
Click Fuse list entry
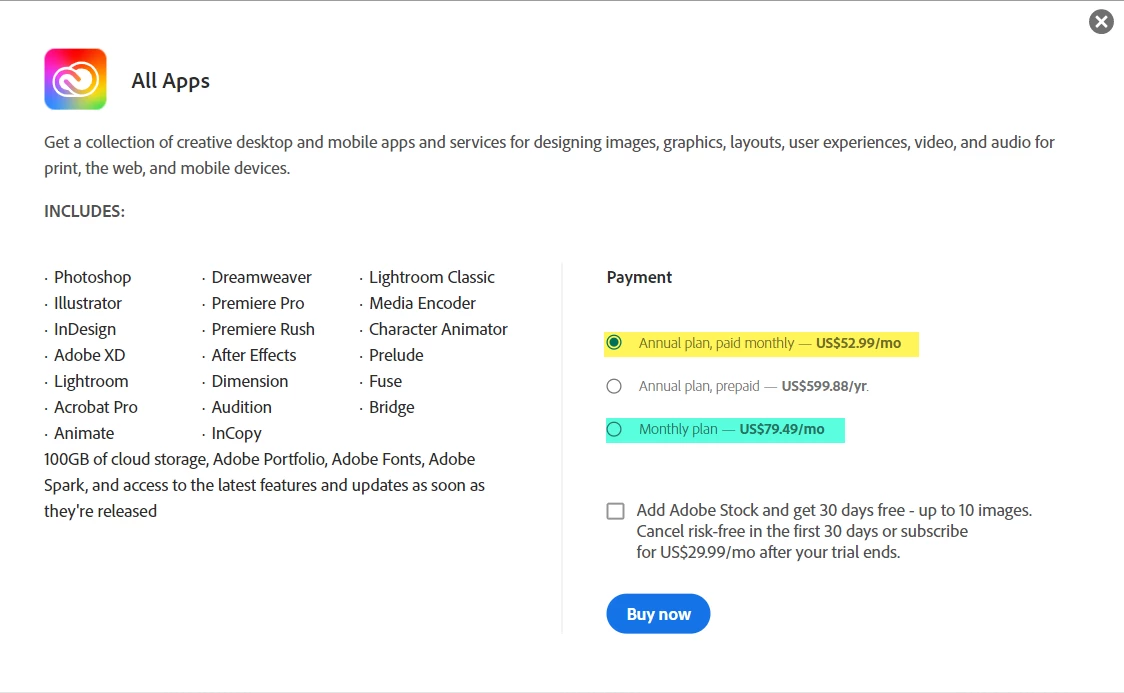coord(386,381)
